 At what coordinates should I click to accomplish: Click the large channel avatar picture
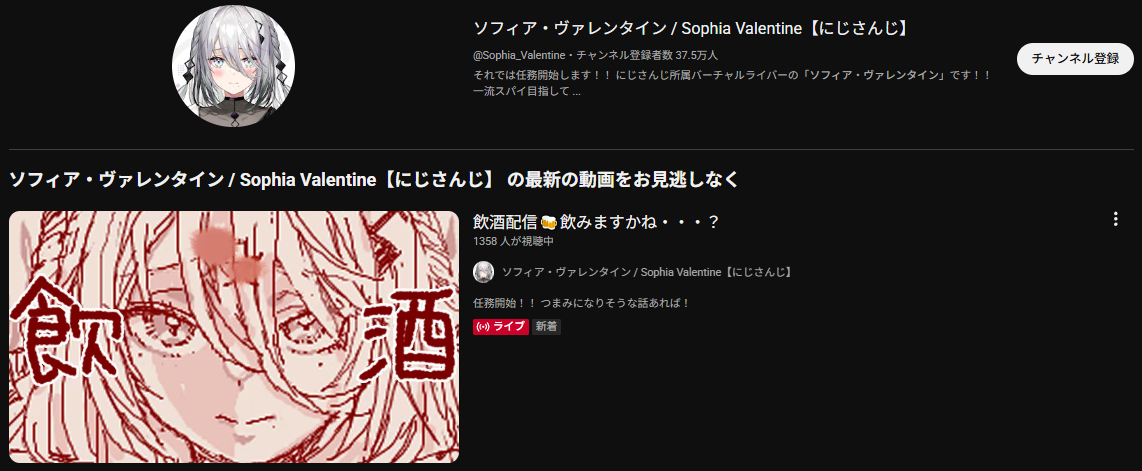point(233,66)
